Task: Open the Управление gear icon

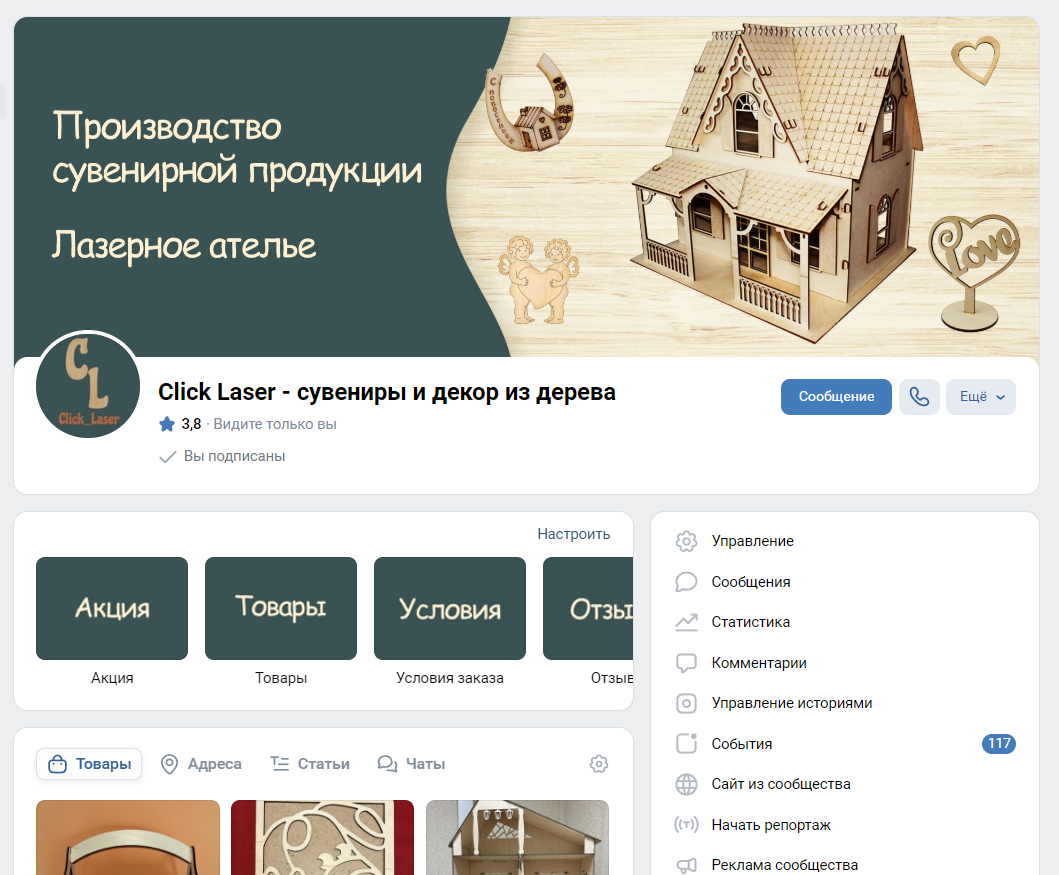Action: [686, 541]
